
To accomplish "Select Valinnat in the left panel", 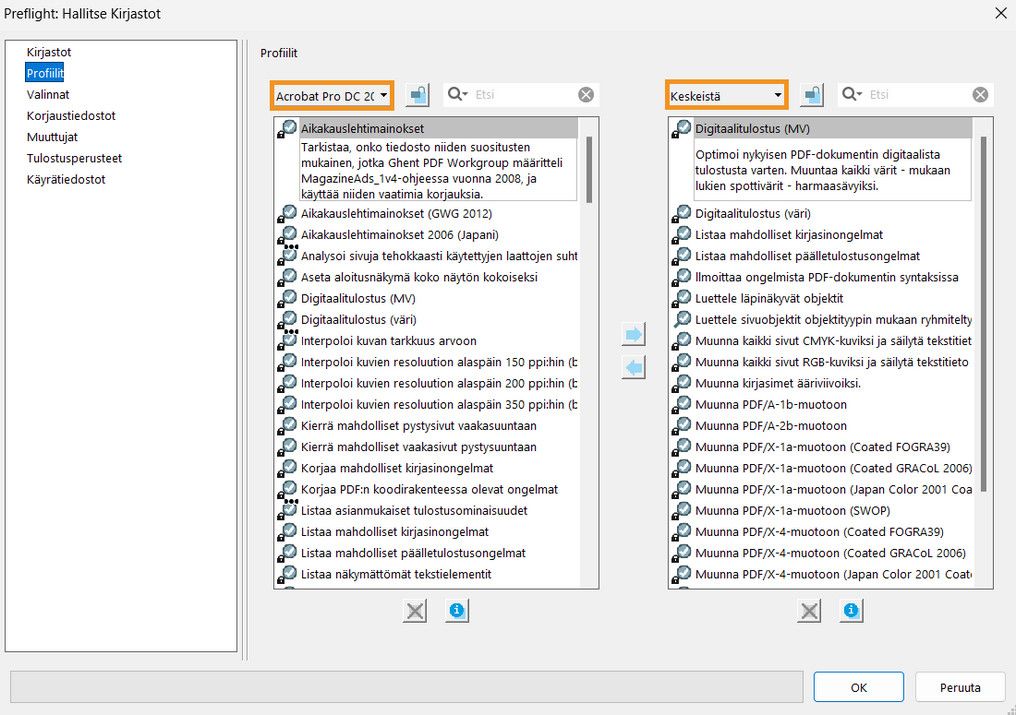I will coord(47,94).
